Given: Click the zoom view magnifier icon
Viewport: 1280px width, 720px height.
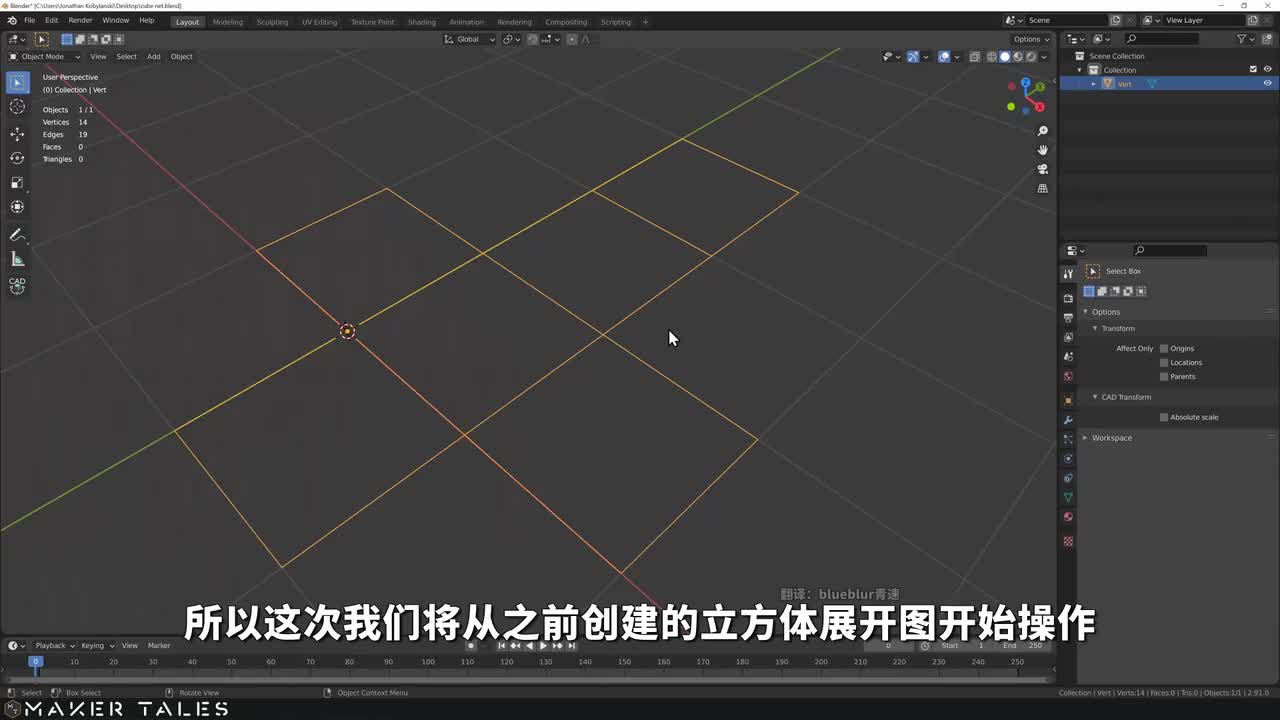Looking at the screenshot, I should (1042, 131).
